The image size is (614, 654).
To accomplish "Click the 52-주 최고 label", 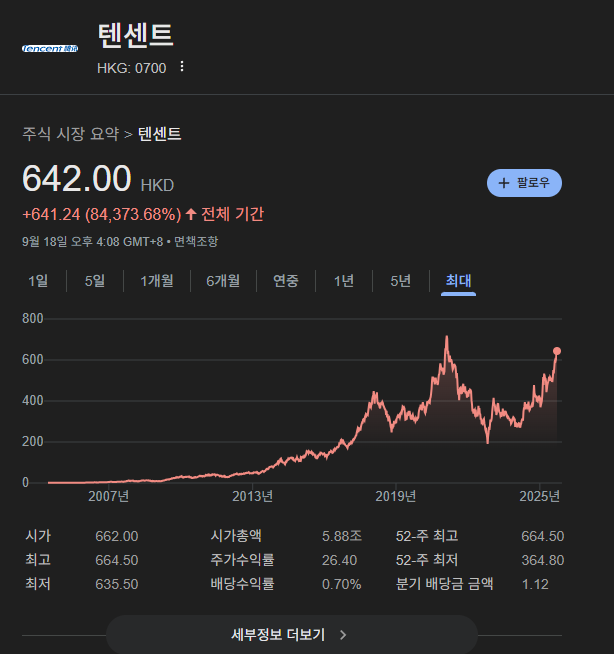I will pyautogui.click(x=427, y=536).
